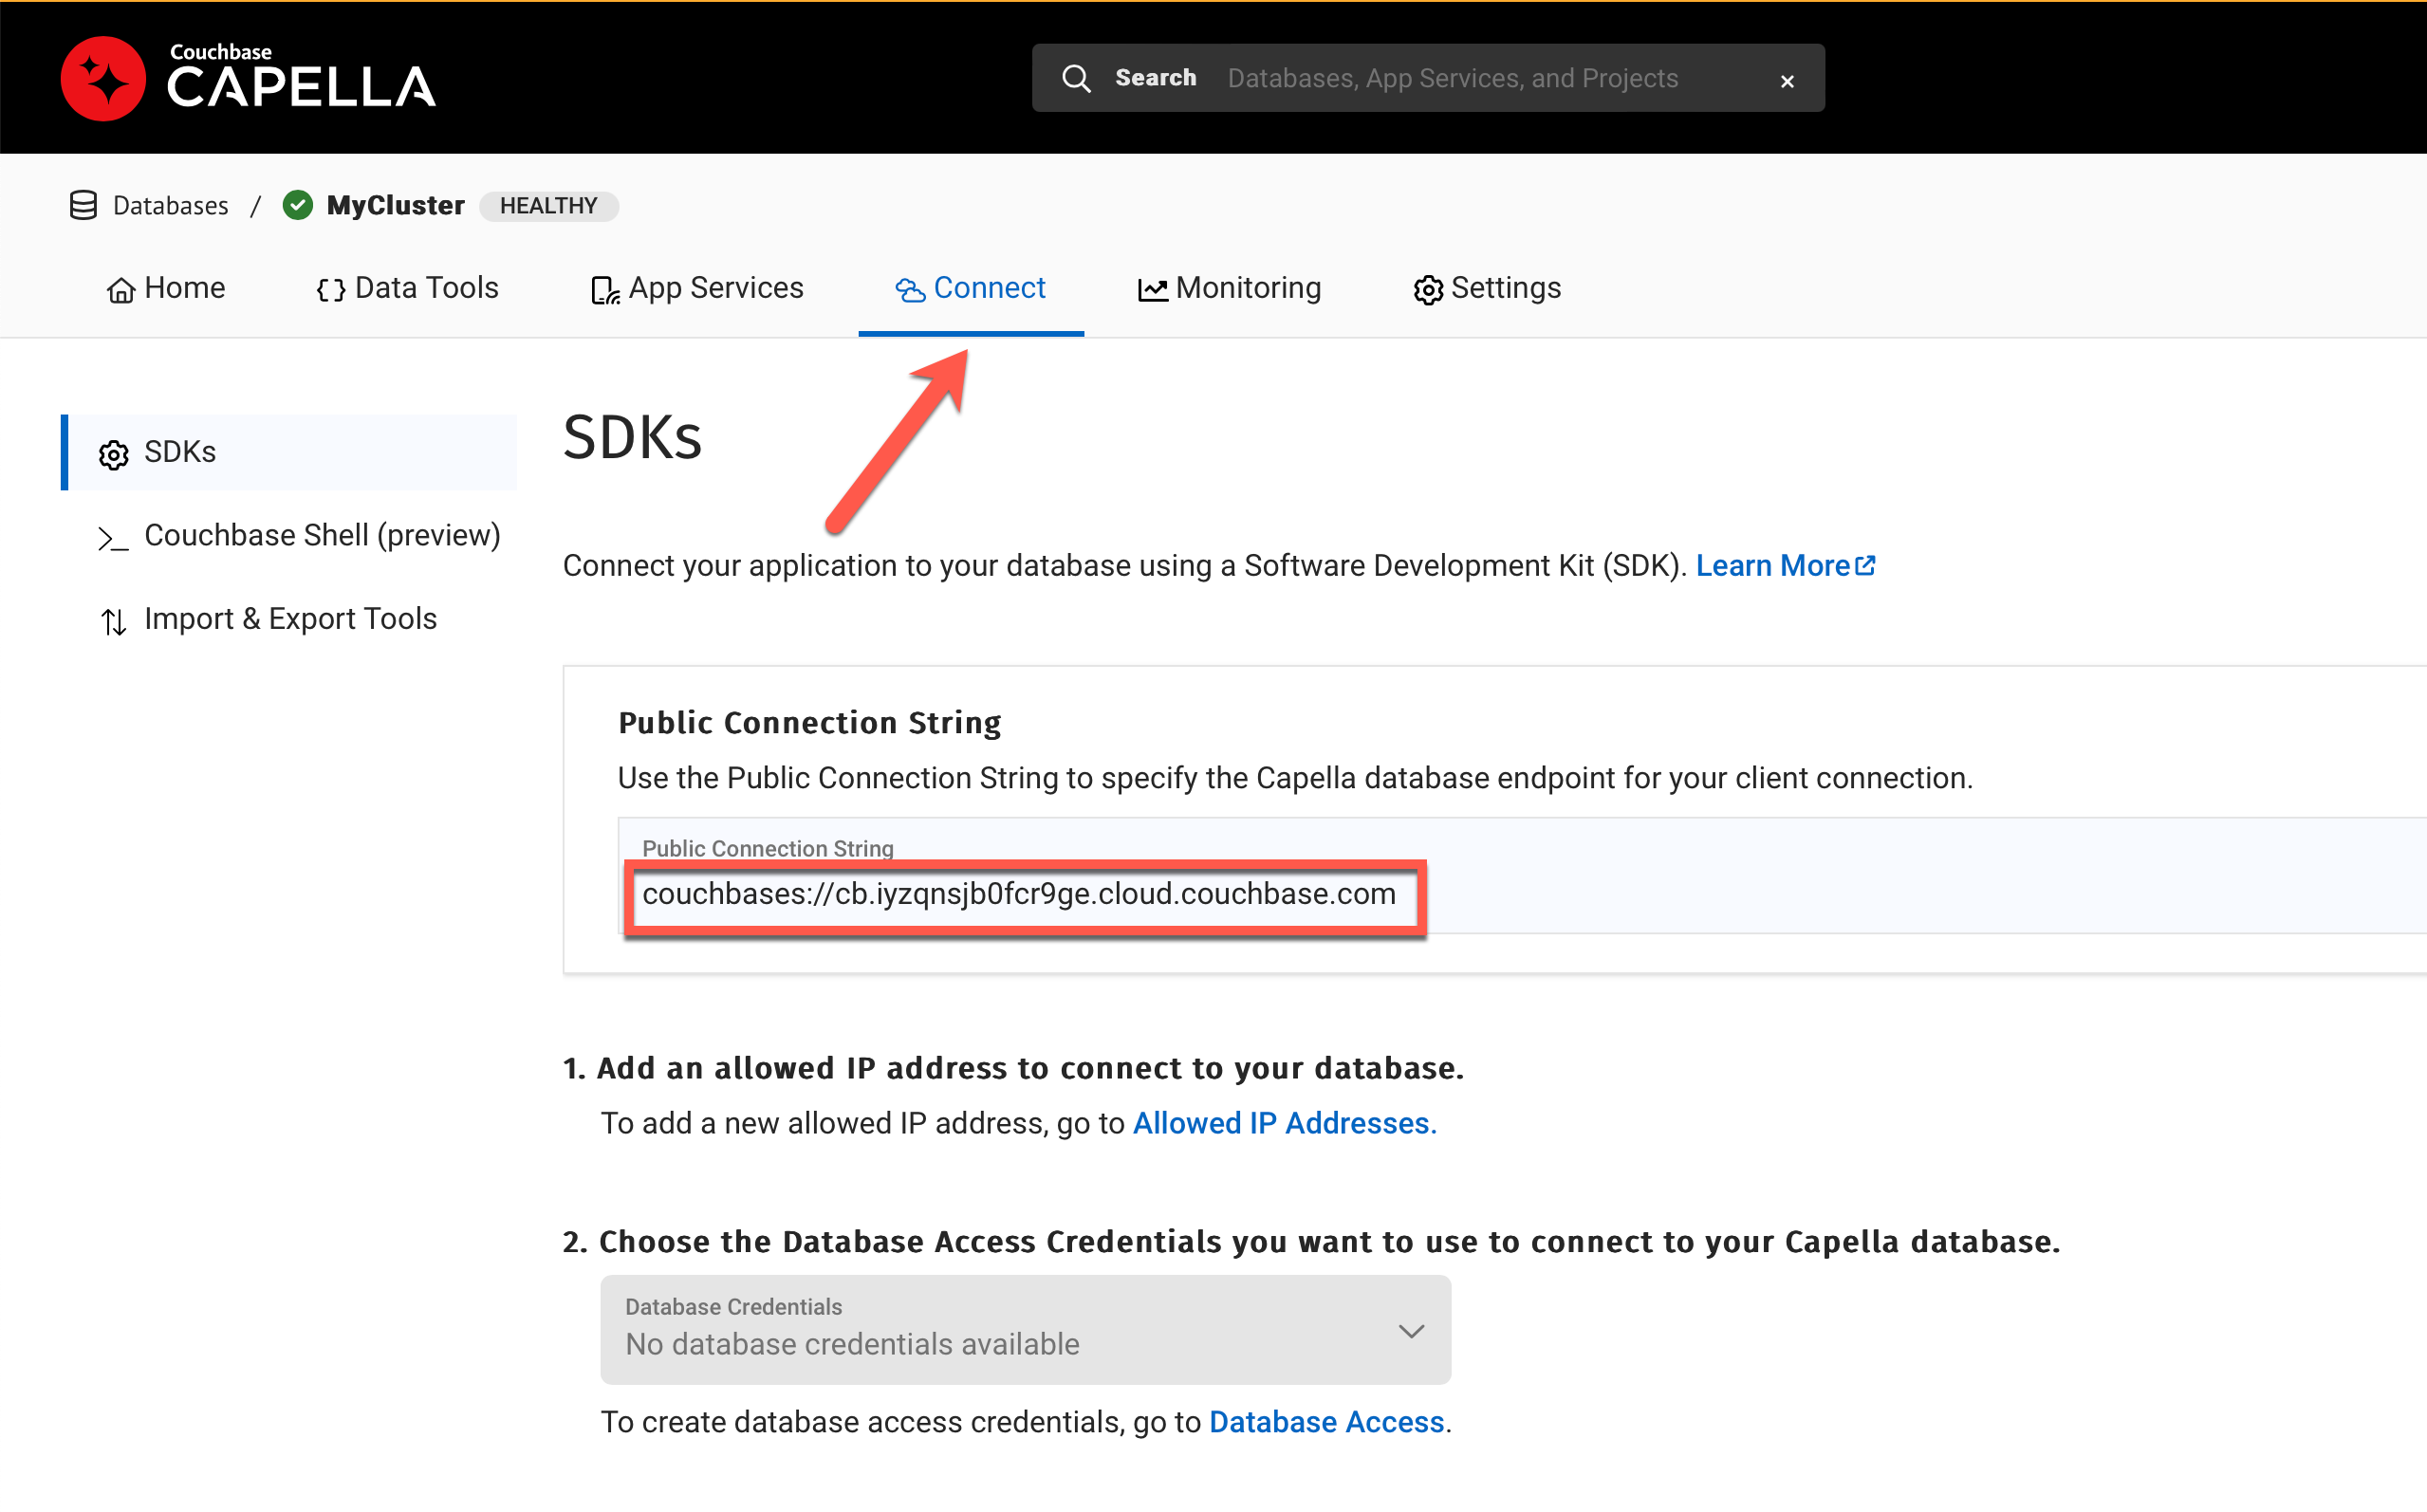Click the MyCluster breadcrumb name
The height and width of the screenshot is (1512, 2427).
click(396, 206)
